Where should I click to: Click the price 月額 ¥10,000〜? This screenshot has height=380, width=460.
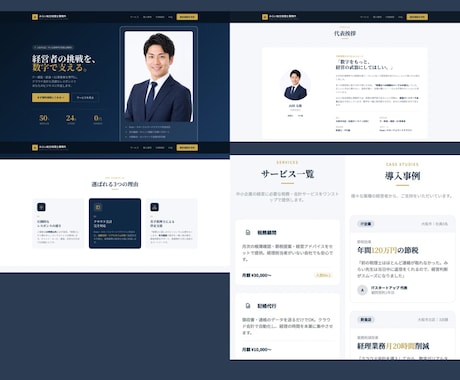click(257, 350)
